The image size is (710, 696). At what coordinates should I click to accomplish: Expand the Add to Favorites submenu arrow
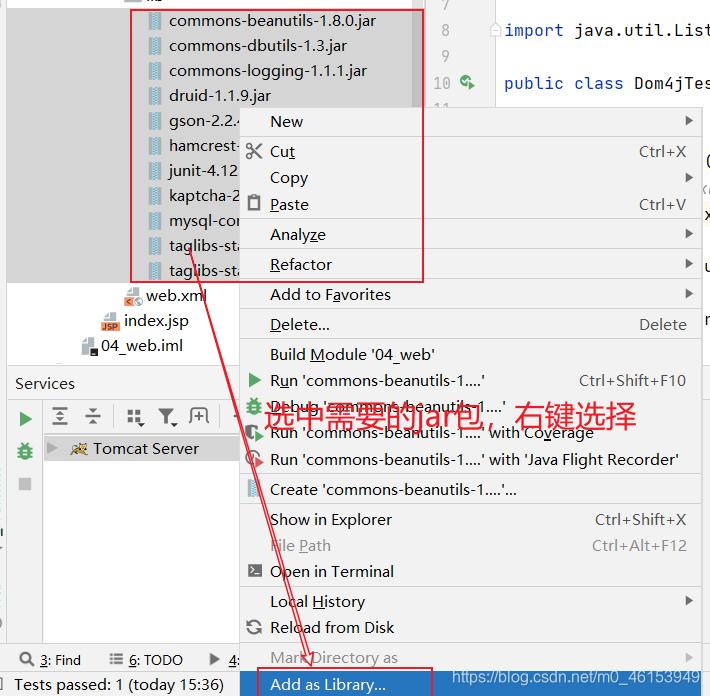tap(689, 294)
